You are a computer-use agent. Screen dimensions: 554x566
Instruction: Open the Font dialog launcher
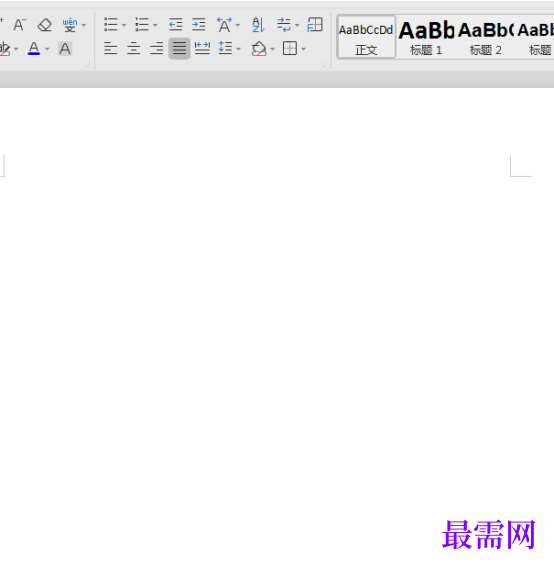pyautogui.click(x=87, y=65)
